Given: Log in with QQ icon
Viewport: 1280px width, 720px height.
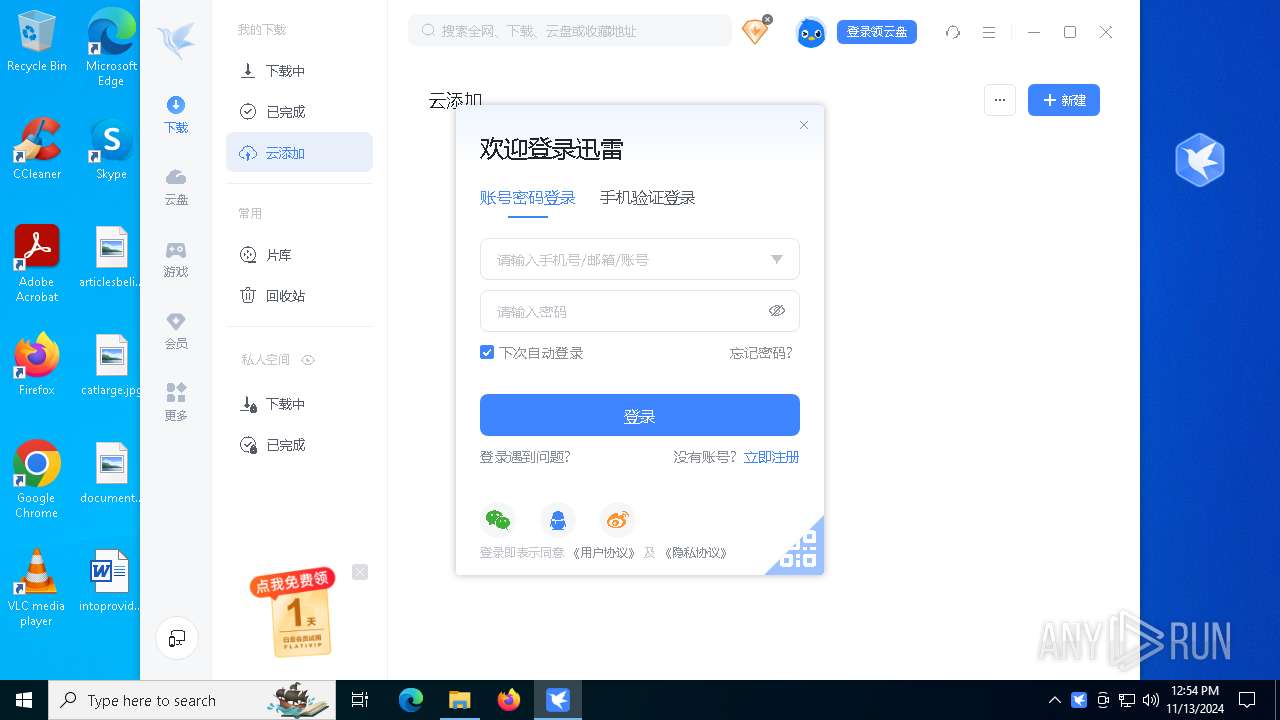Looking at the screenshot, I should [558, 519].
